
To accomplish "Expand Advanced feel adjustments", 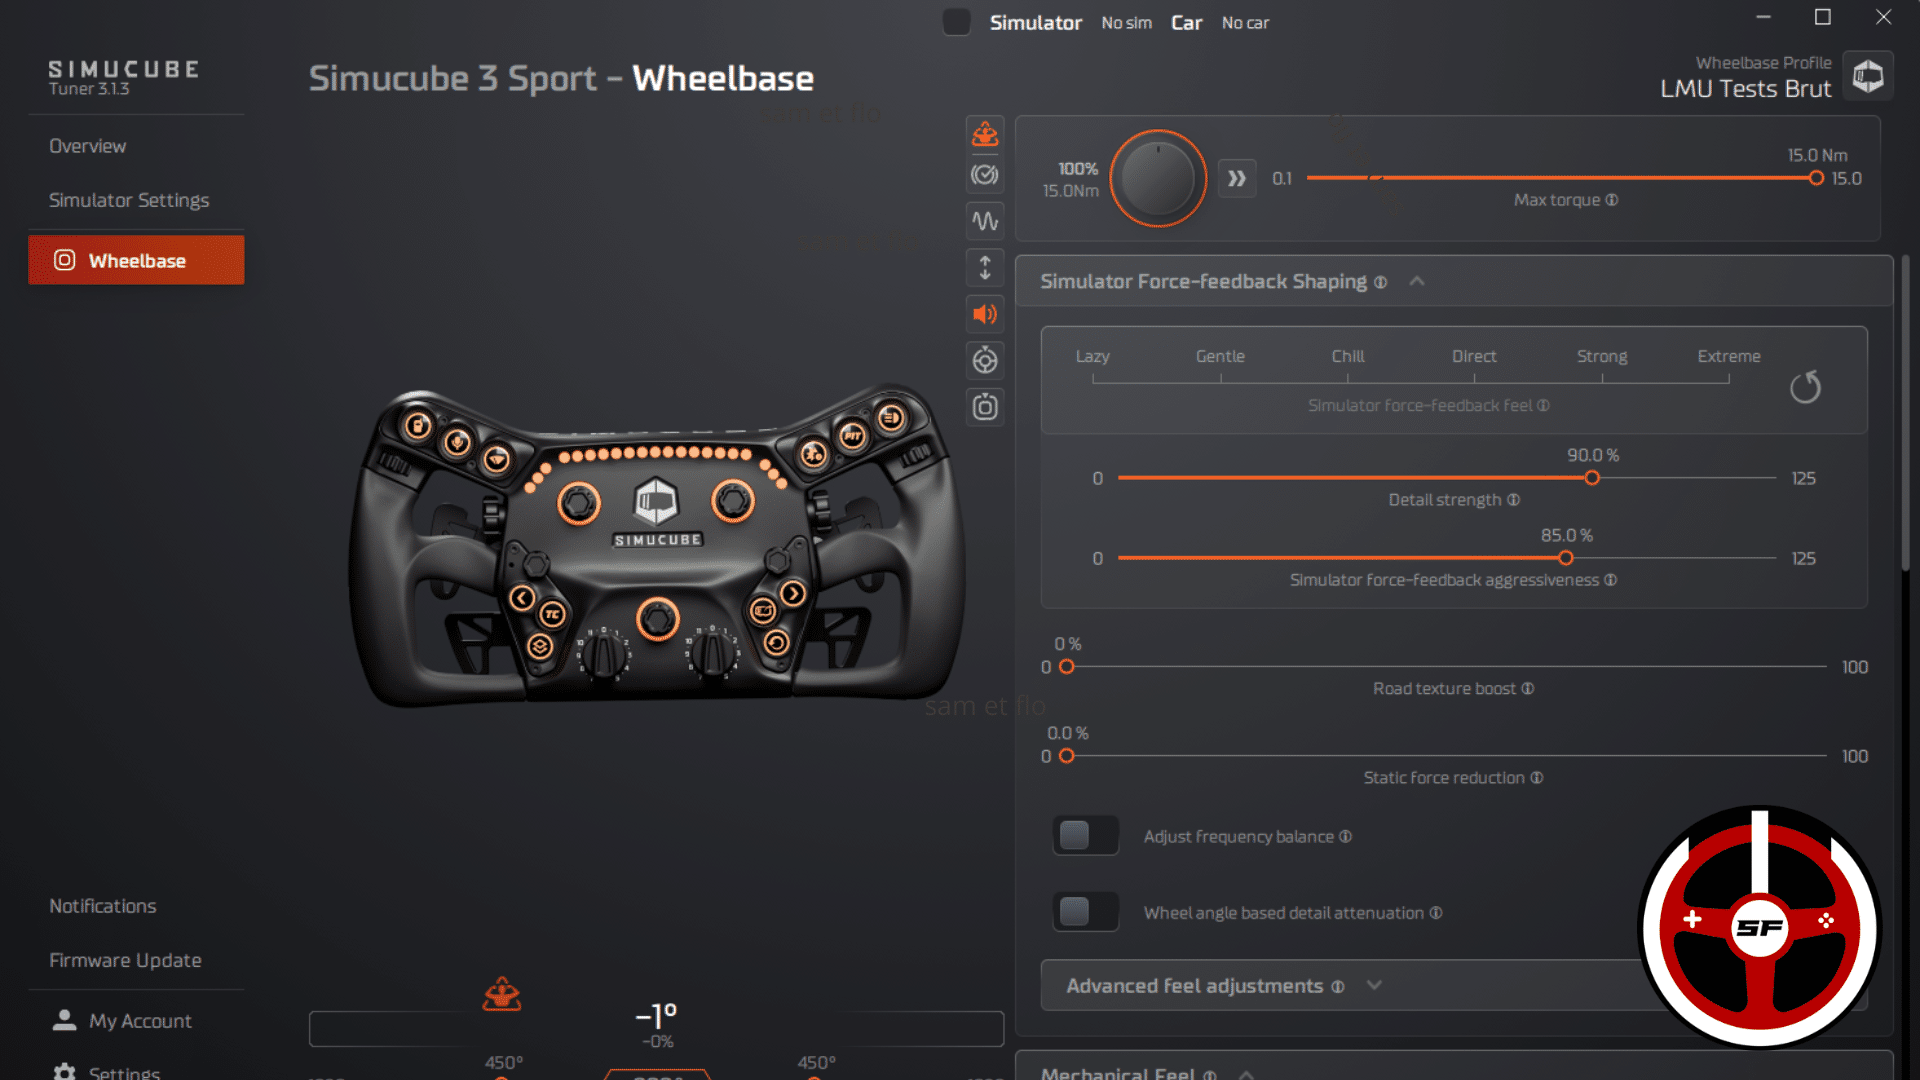I will click(1374, 985).
